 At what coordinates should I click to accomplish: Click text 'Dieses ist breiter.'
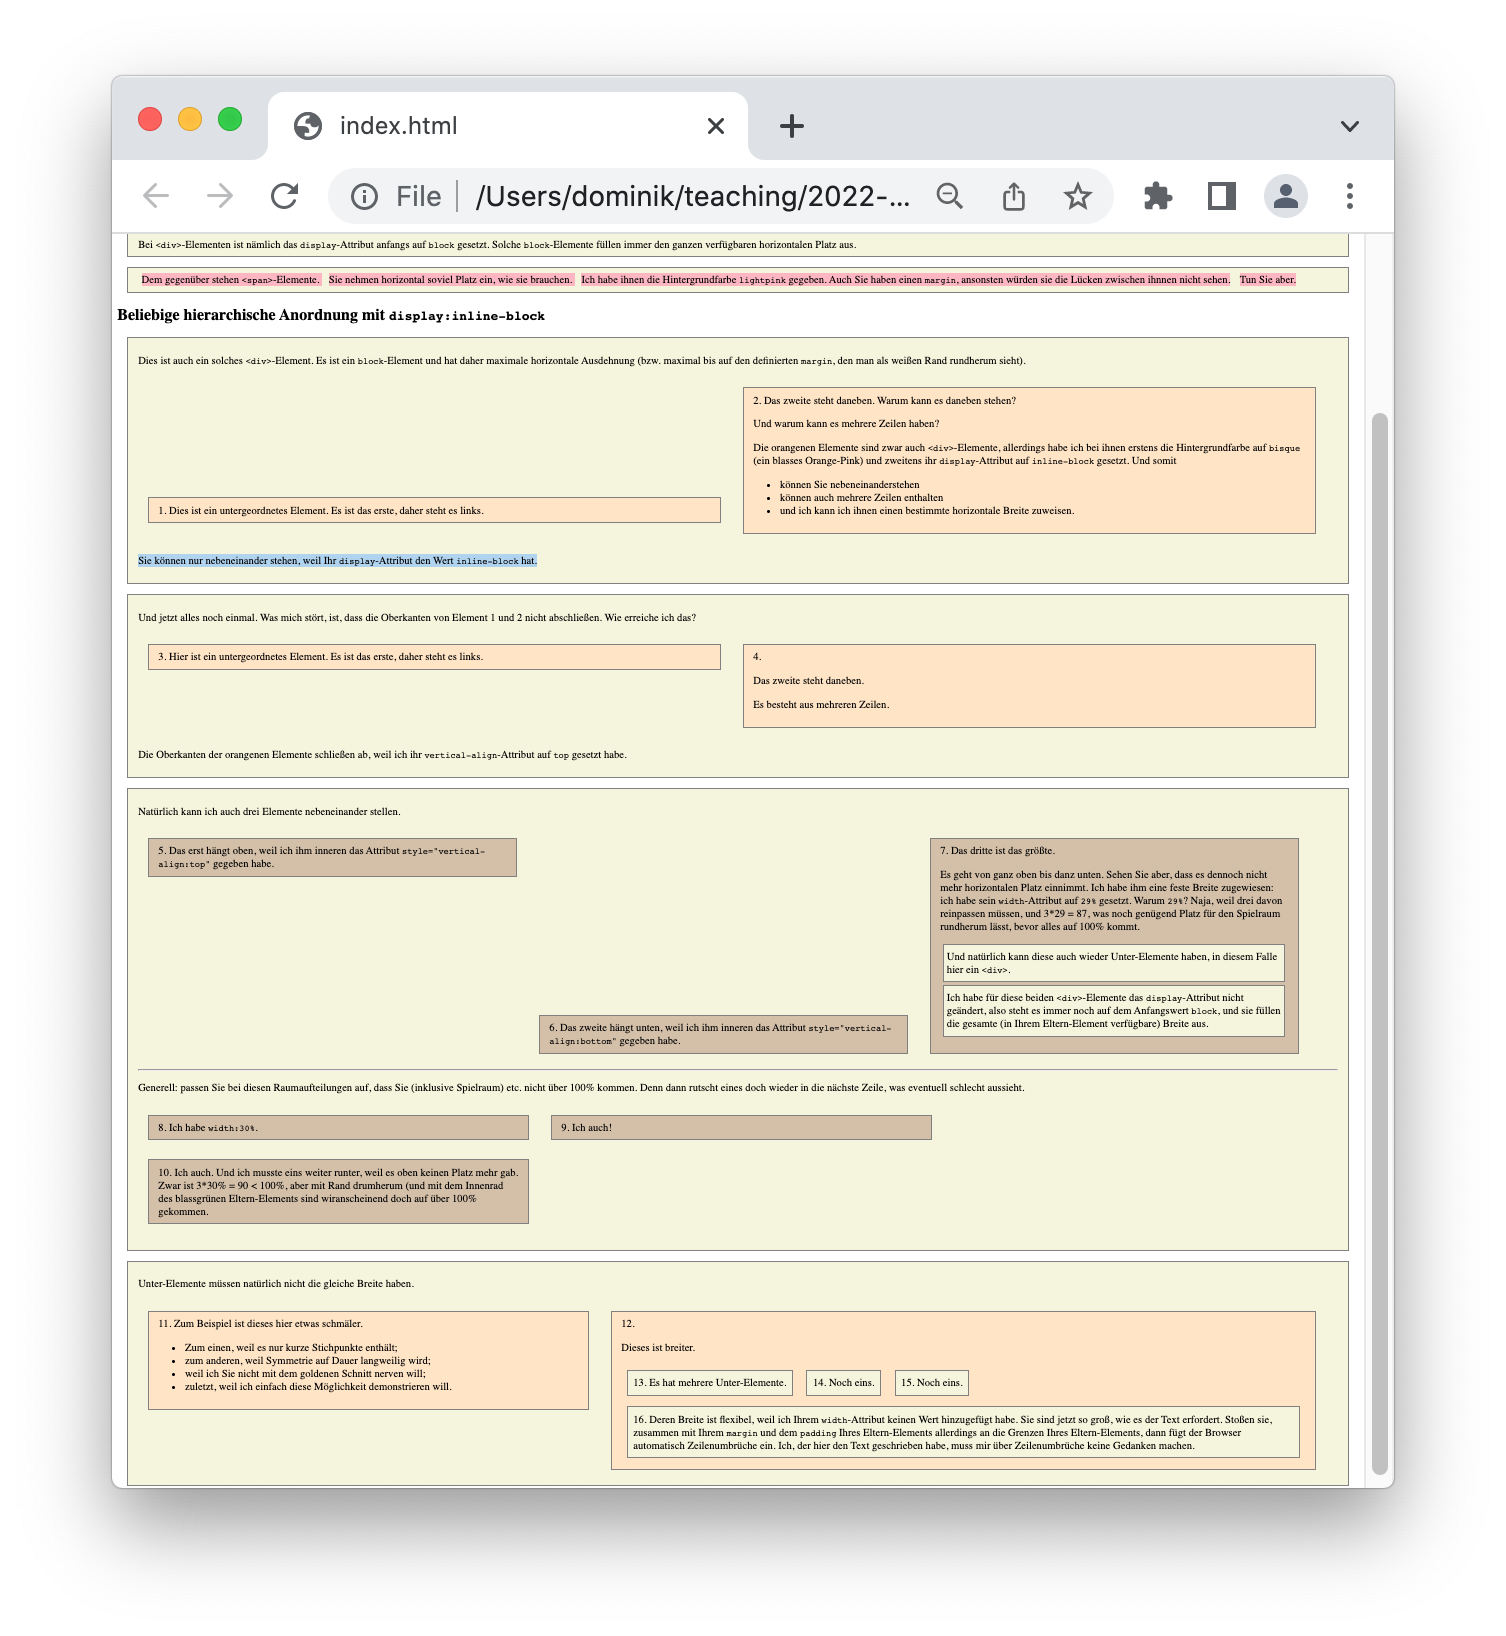pos(658,1347)
